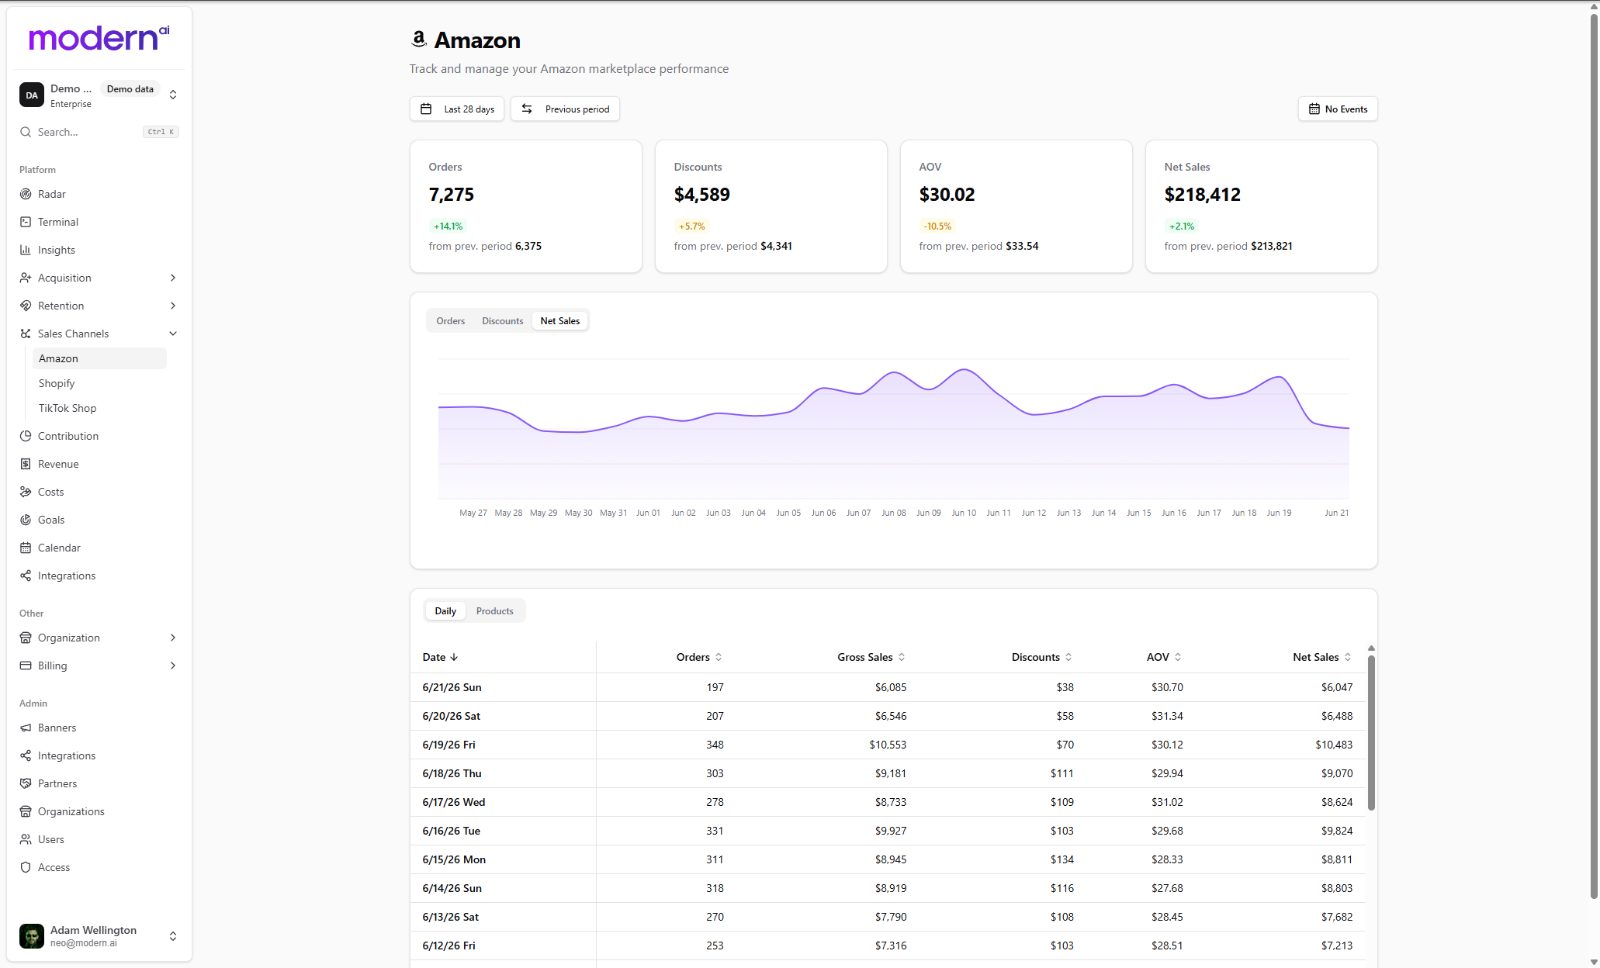Select the Daily table tab

[x=445, y=611]
